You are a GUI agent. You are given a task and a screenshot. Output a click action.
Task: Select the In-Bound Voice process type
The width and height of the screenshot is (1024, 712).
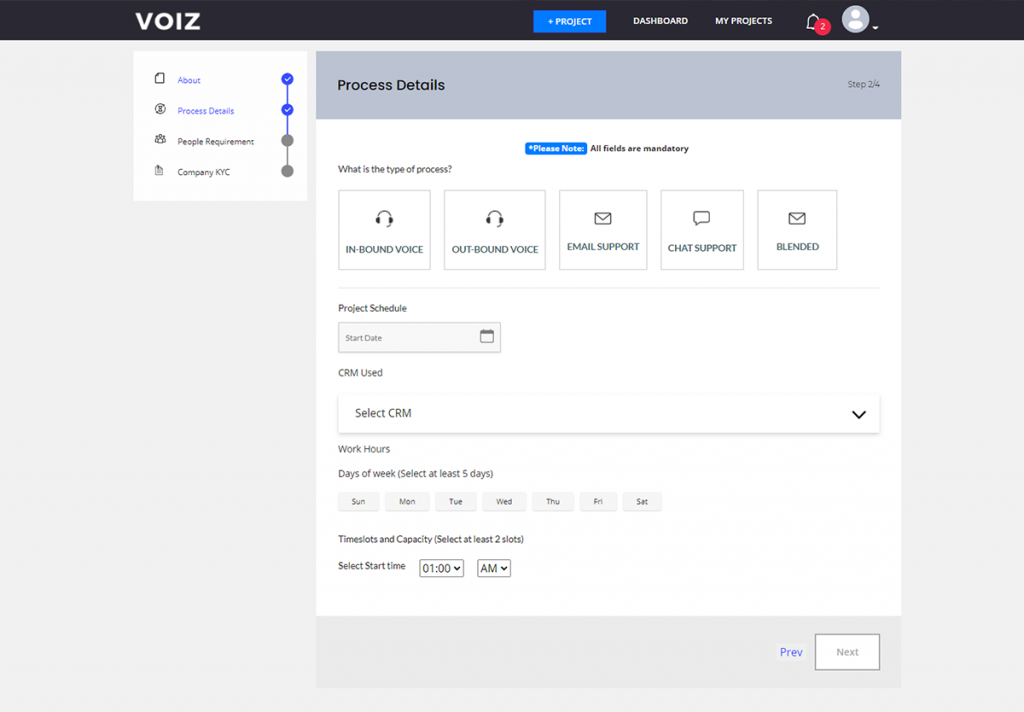pyautogui.click(x=384, y=230)
